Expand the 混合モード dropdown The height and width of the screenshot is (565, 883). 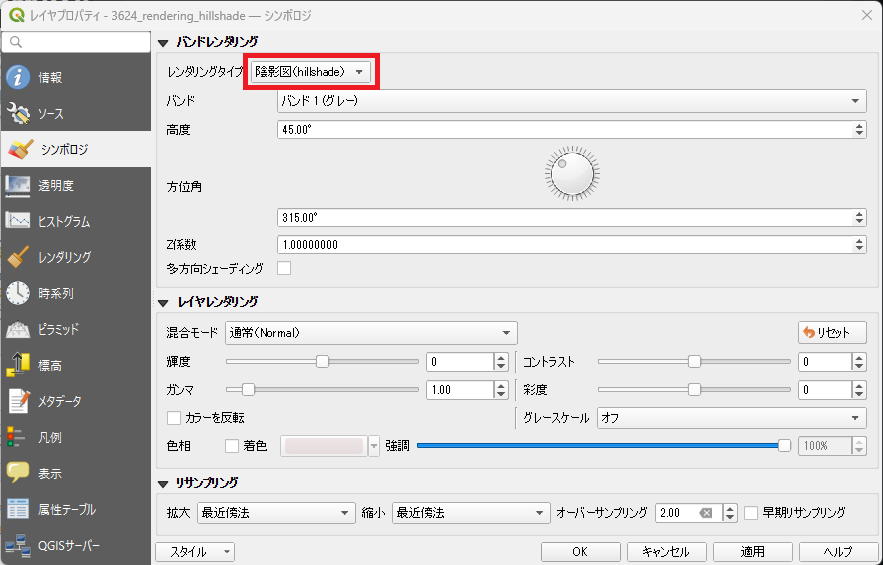tap(371, 333)
